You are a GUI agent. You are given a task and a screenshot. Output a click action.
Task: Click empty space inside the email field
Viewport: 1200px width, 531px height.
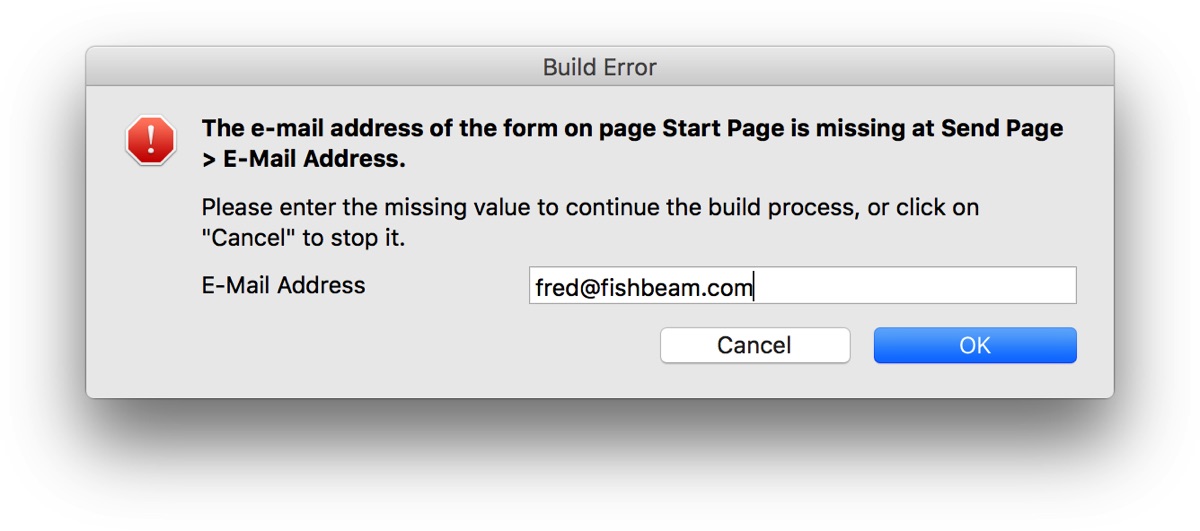[x=915, y=285]
